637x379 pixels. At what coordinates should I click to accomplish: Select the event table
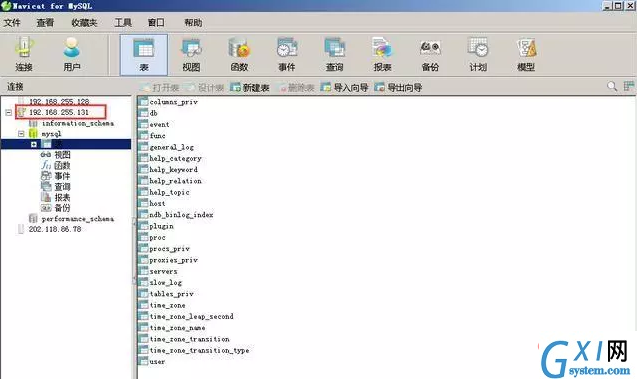click(159, 124)
